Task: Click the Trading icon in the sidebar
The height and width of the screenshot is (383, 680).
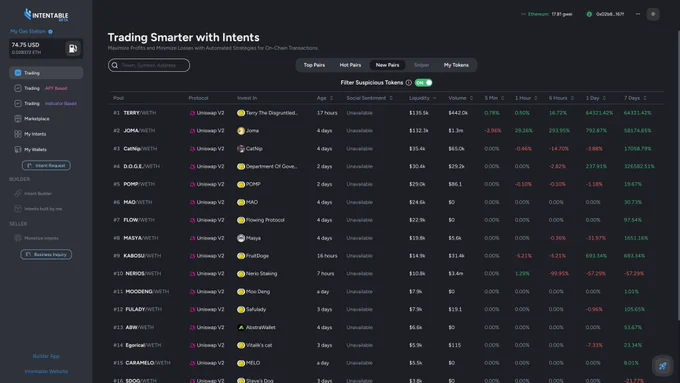Action: [18, 73]
